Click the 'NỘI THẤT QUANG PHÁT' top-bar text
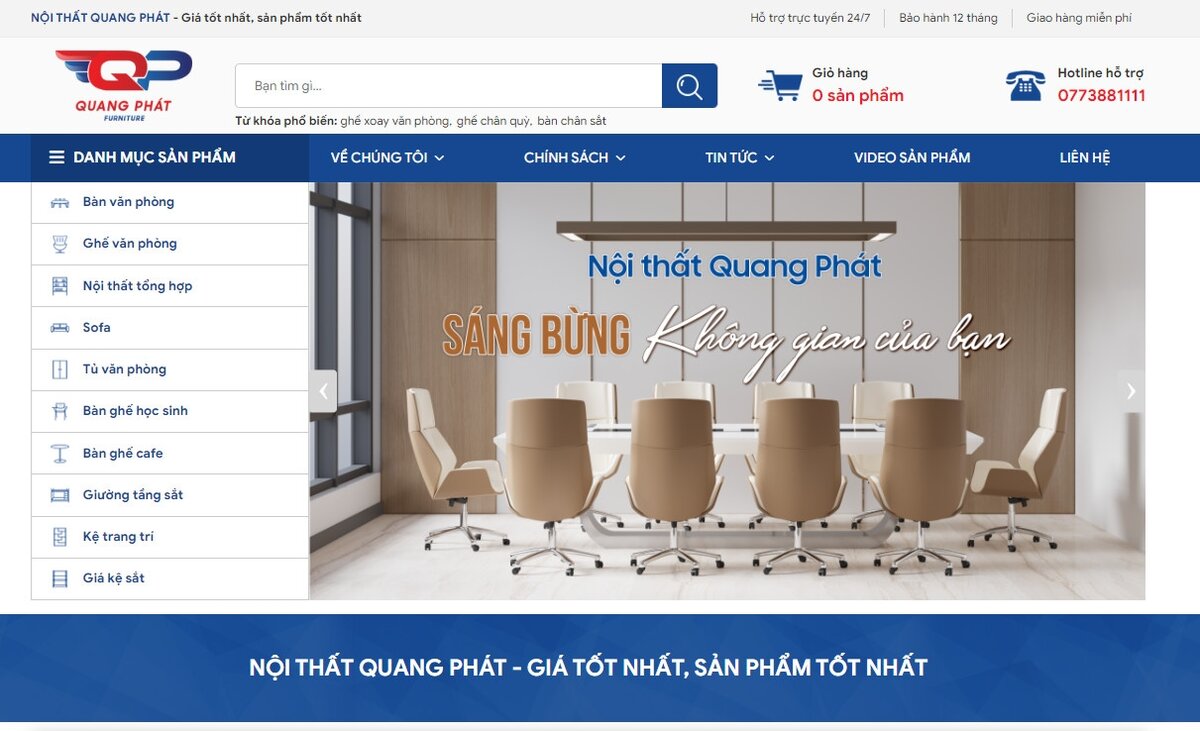 (100, 18)
